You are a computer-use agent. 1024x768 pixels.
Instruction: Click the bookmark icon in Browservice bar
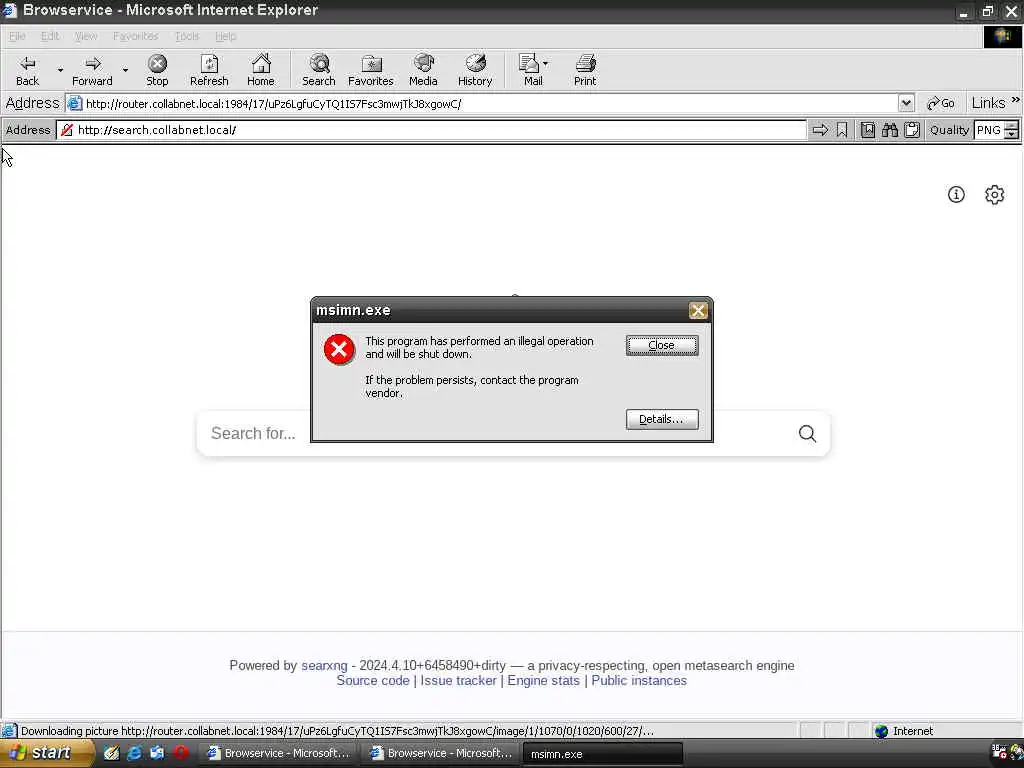click(x=842, y=130)
